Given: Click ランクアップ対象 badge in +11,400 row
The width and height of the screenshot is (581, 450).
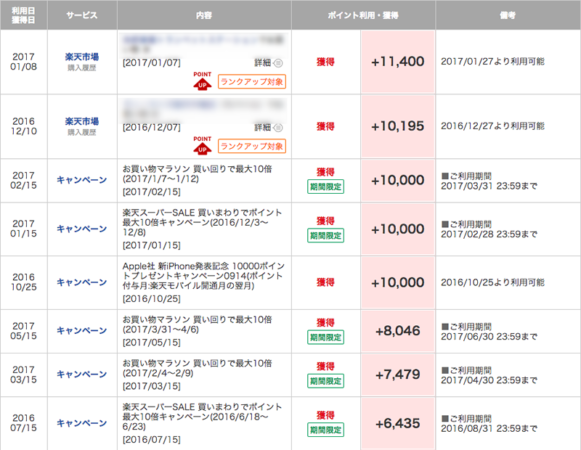Looking at the screenshot, I should pos(252,82).
